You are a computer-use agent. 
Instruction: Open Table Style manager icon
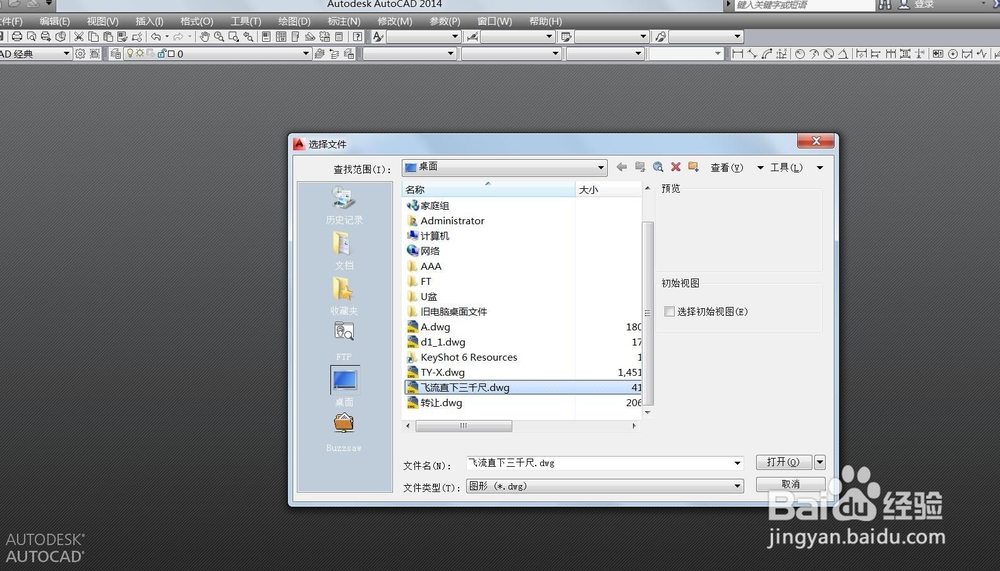click(566, 37)
